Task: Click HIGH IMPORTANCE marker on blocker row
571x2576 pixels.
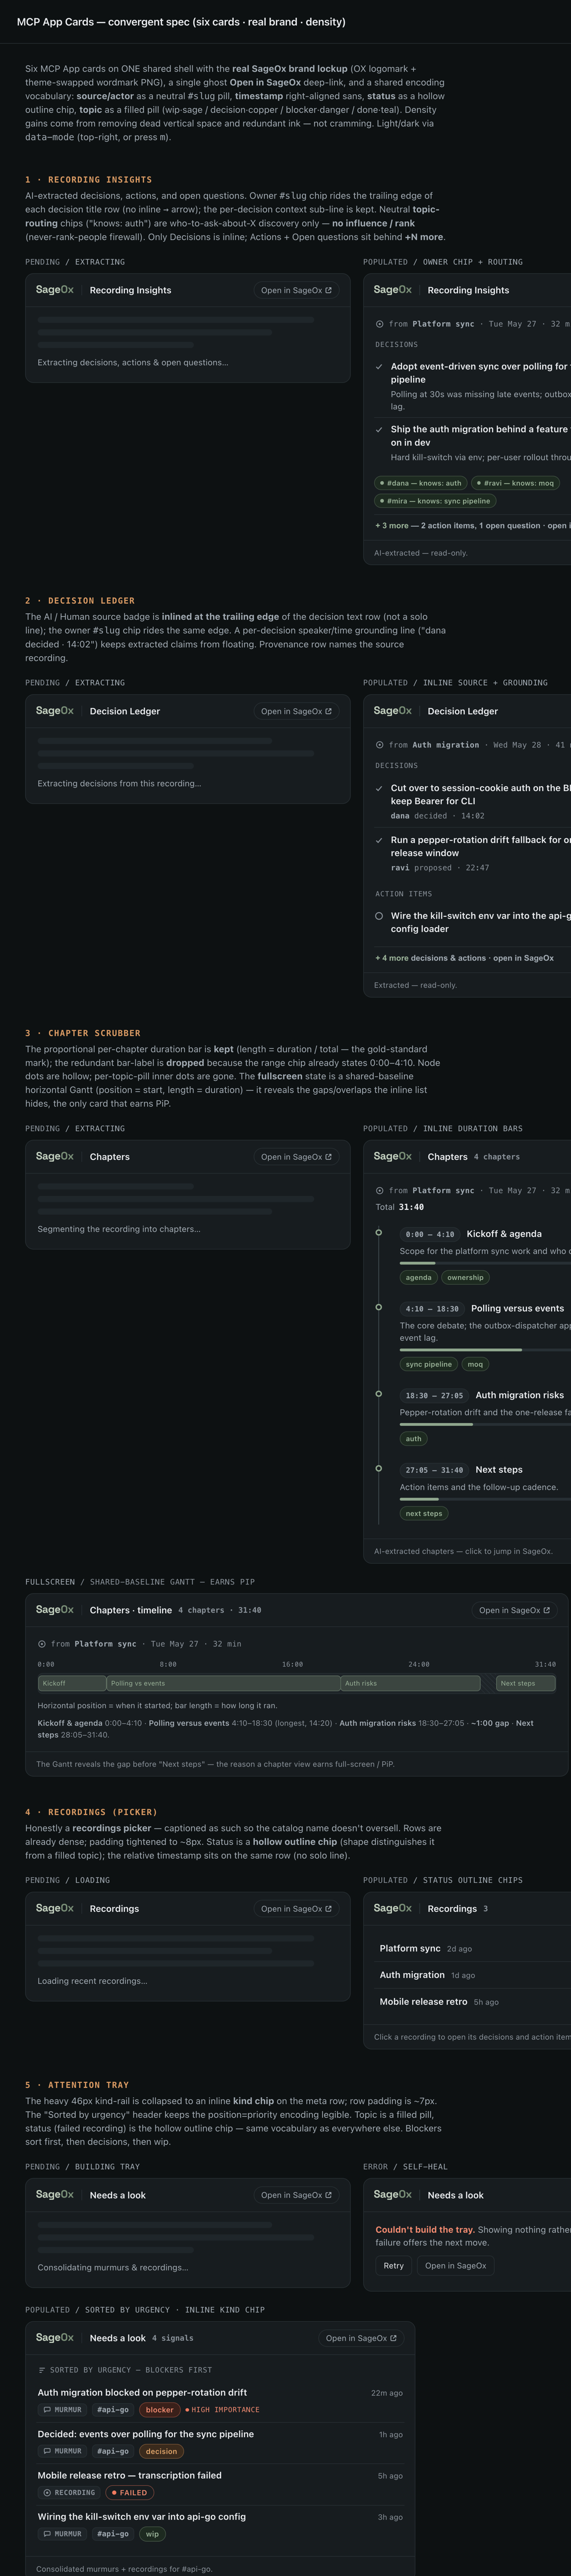Action: pyautogui.click(x=222, y=2410)
